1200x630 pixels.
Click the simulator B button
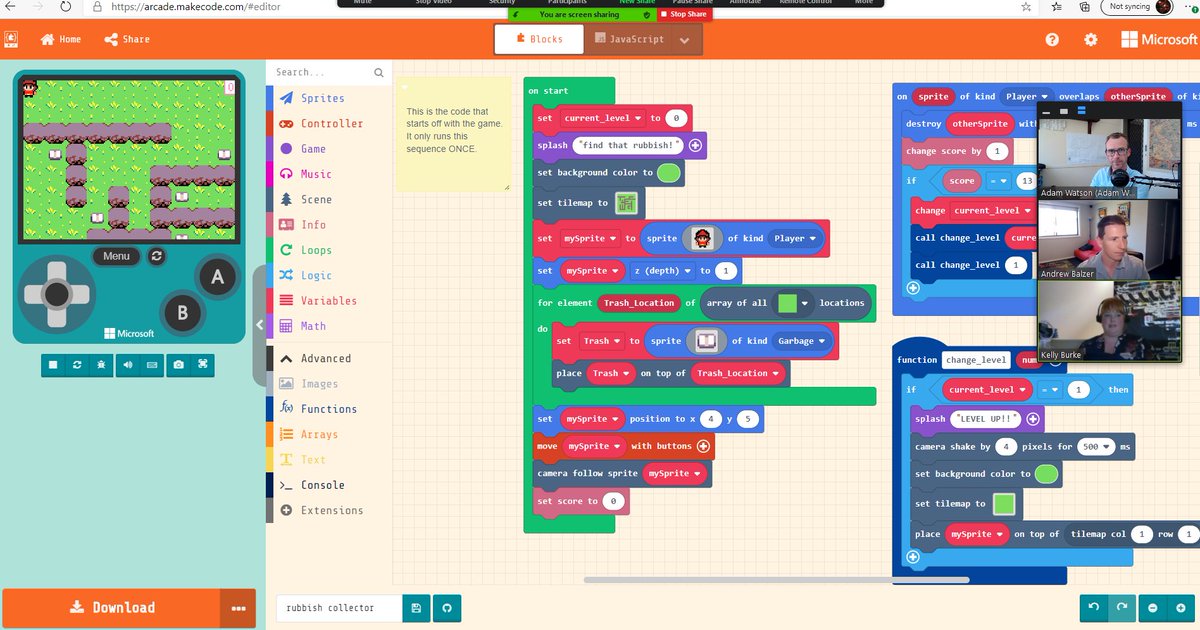point(182,312)
